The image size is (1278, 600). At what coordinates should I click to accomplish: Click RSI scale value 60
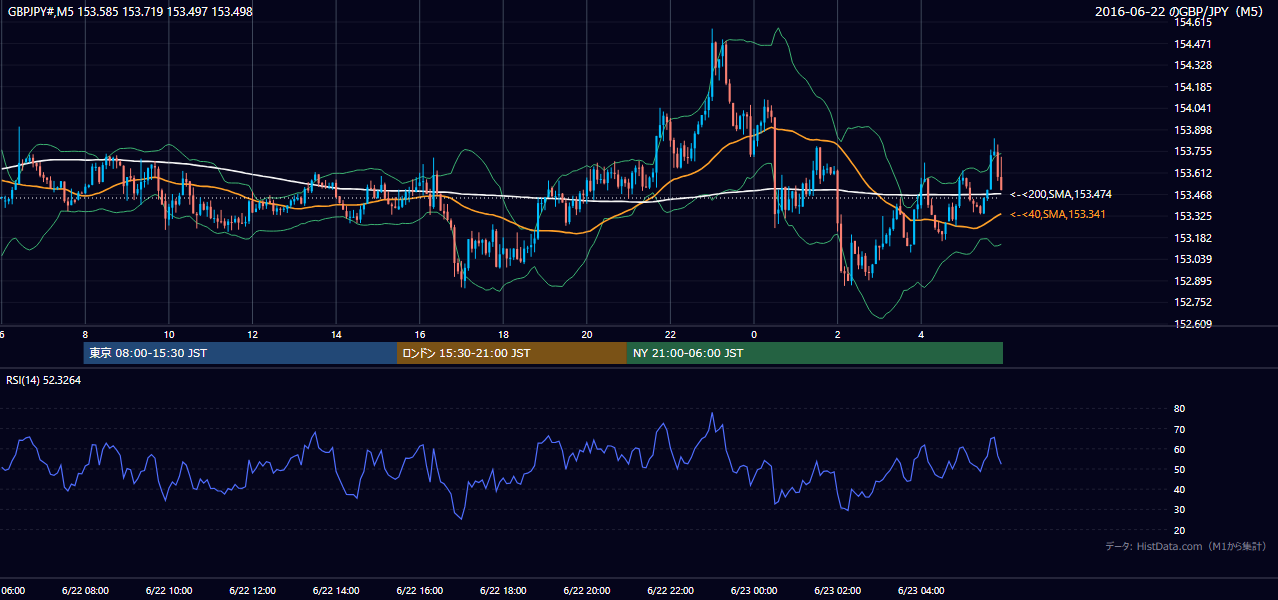[1179, 449]
